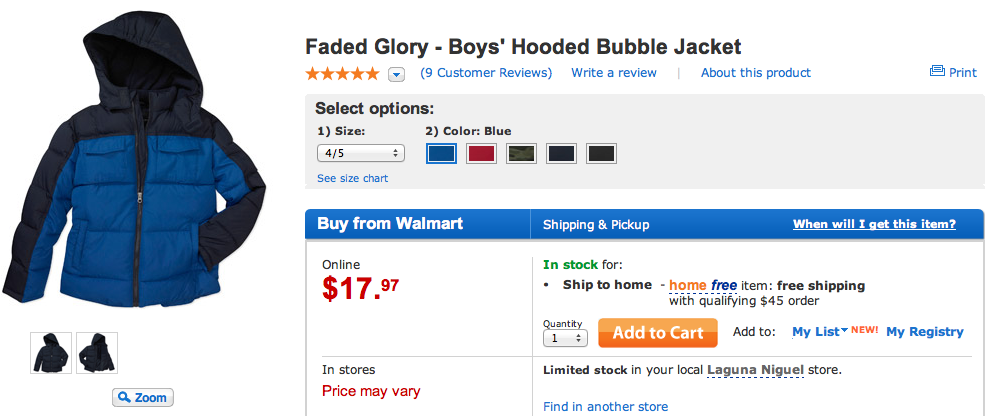The width and height of the screenshot is (989, 416).
Task: Open the Size dropdown showing 4/5
Action: coord(360,153)
